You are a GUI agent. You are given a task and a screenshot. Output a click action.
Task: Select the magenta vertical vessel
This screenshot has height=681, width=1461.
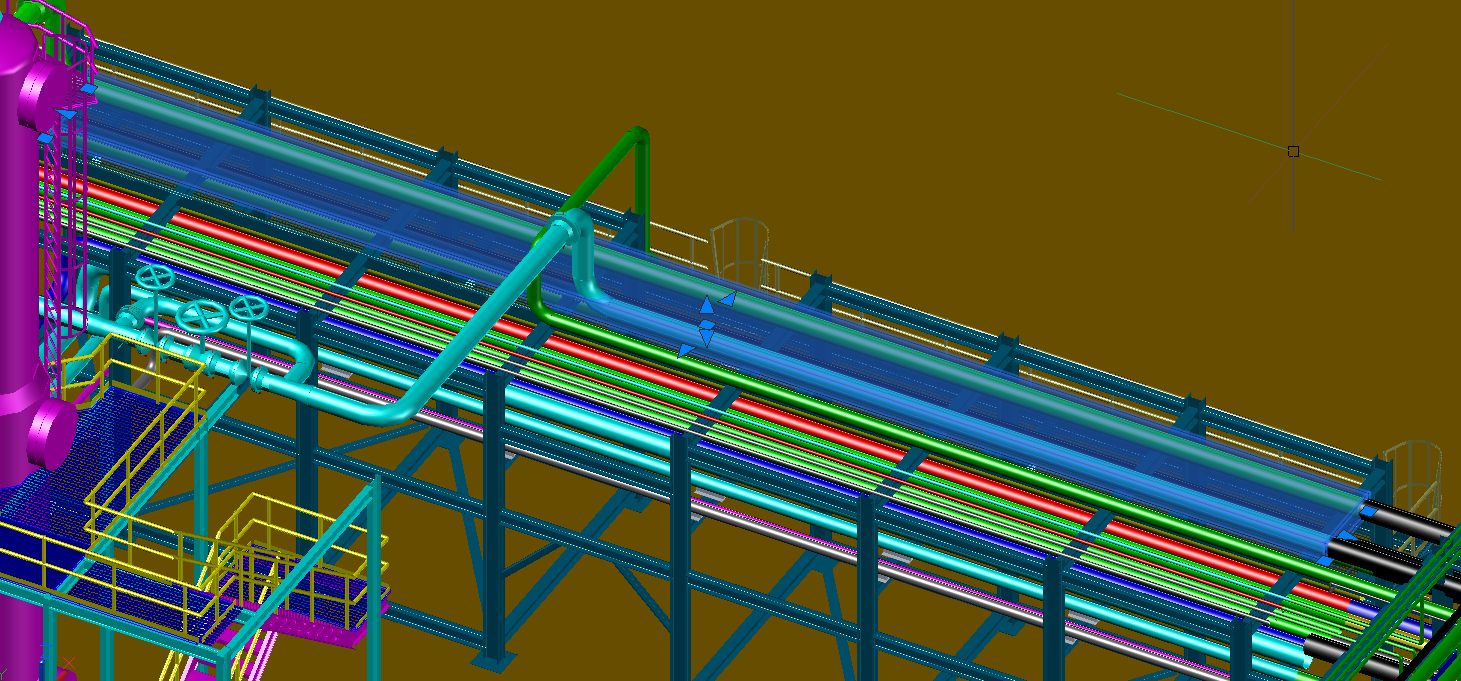point(18,250)
